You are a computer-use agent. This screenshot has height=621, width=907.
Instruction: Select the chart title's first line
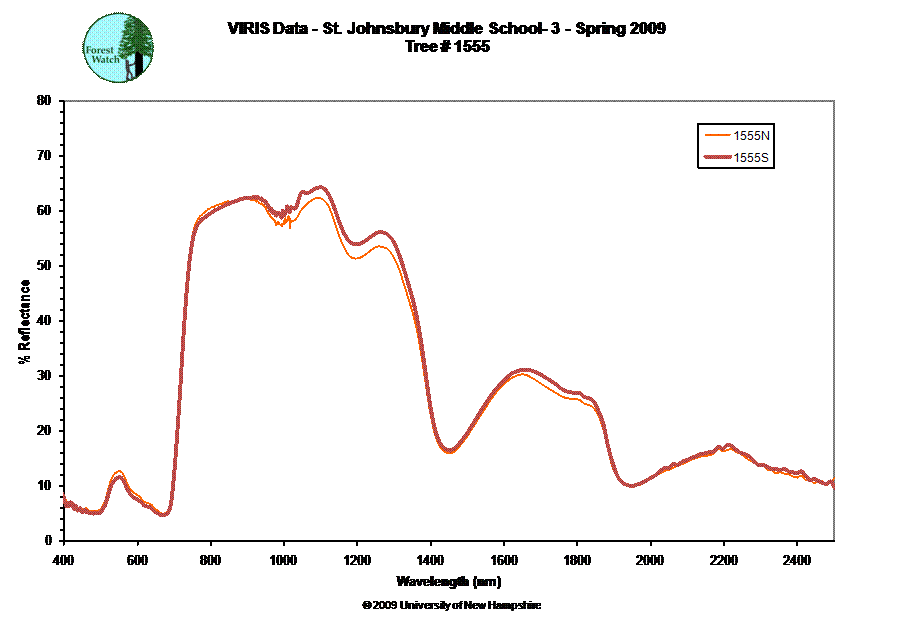click(x=446, y=29)
